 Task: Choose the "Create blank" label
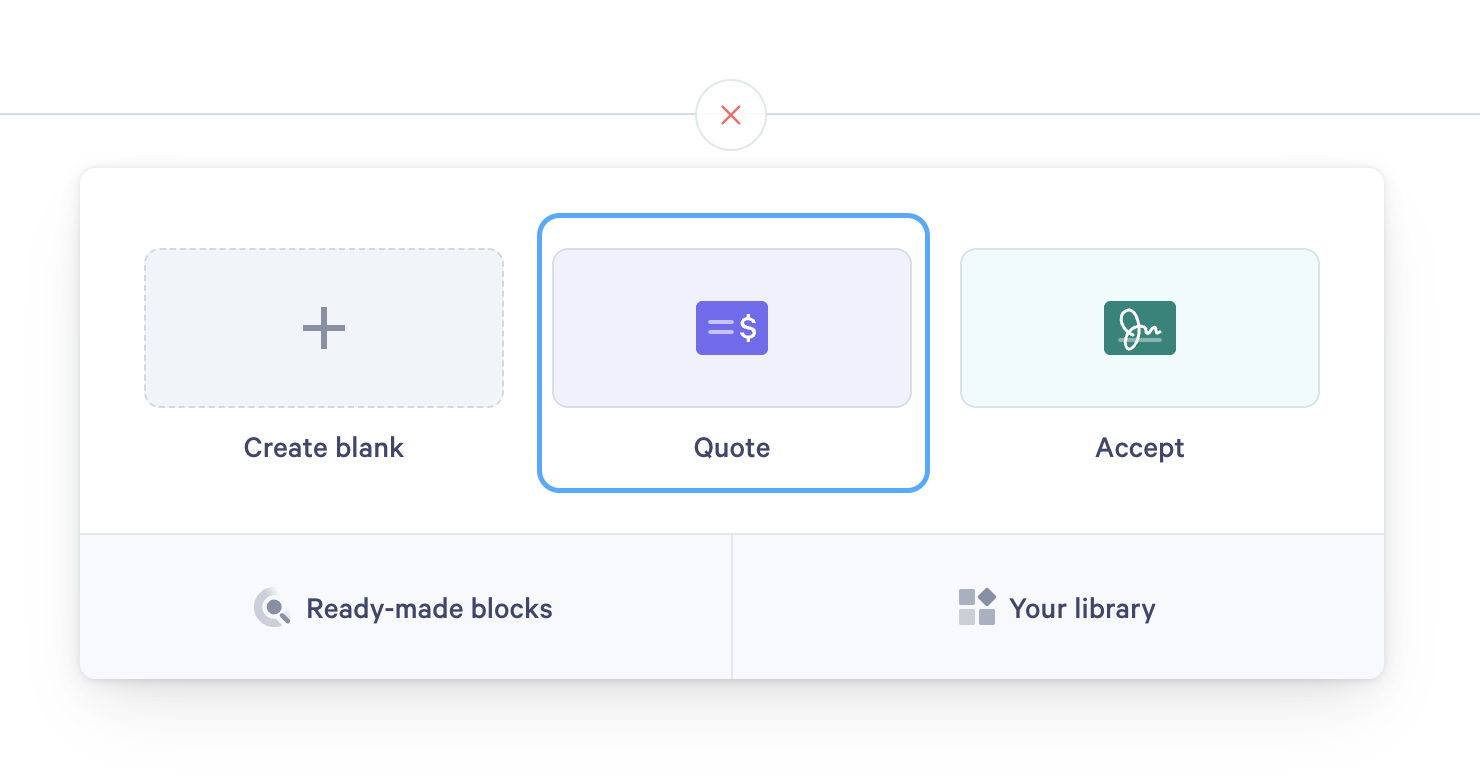(x=324, y=447)
